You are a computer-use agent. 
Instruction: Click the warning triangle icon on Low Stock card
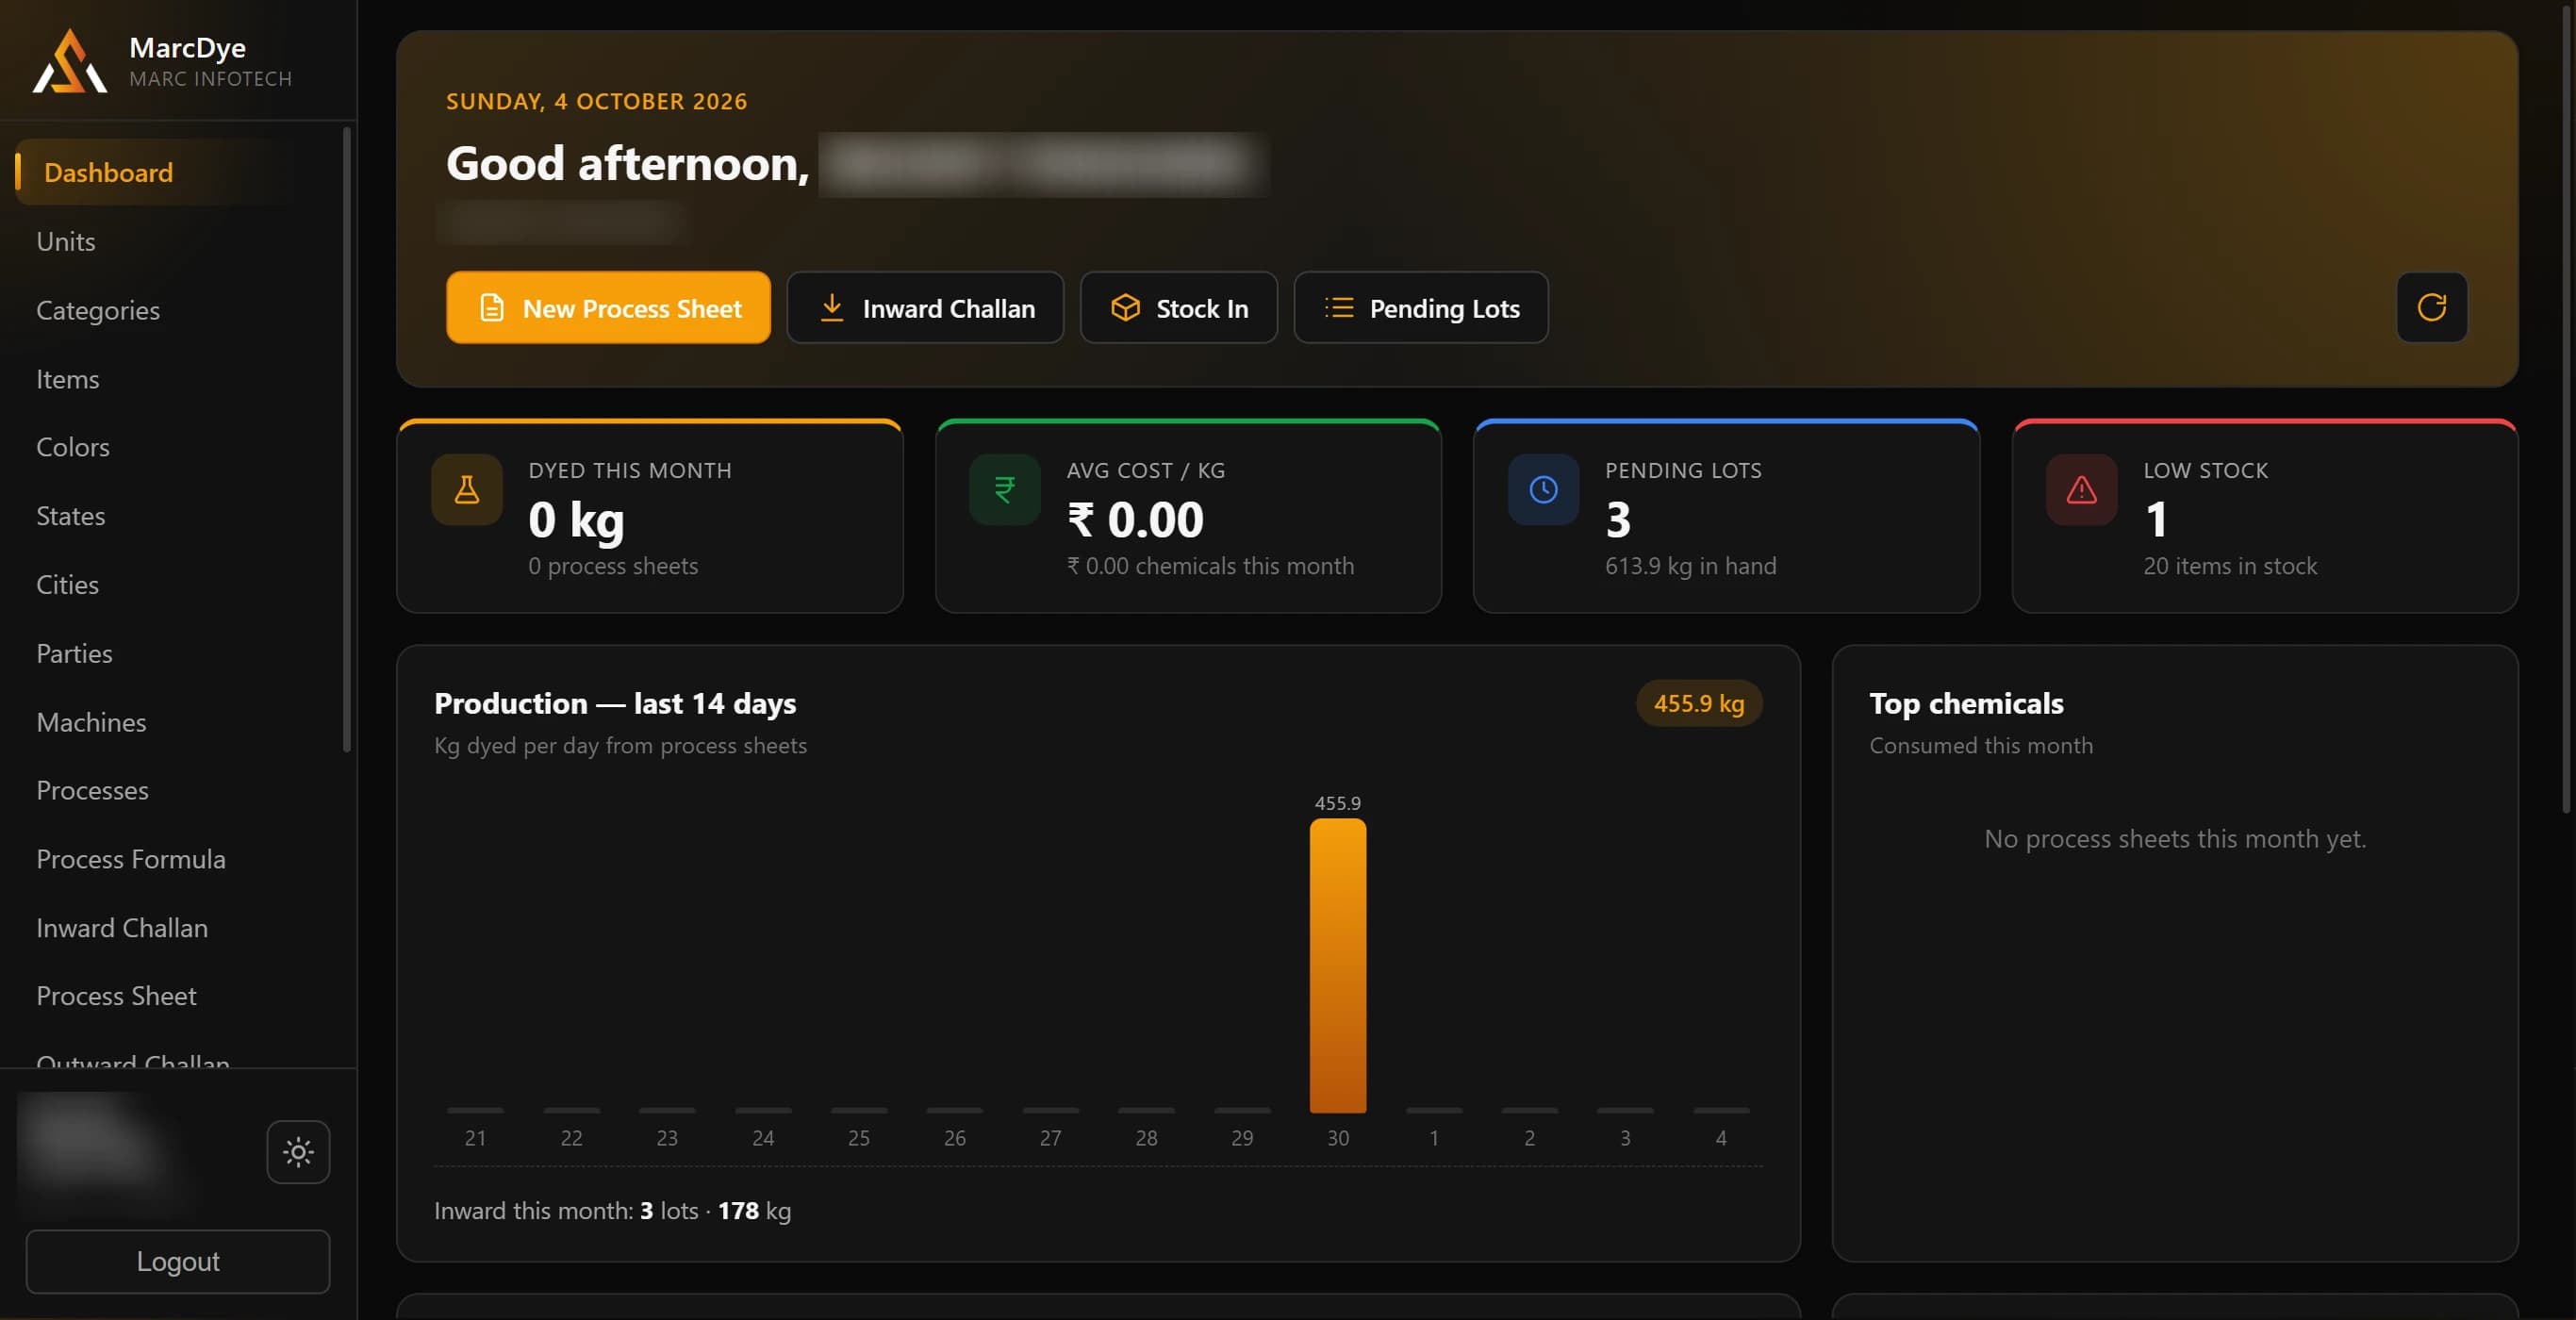2081,490
